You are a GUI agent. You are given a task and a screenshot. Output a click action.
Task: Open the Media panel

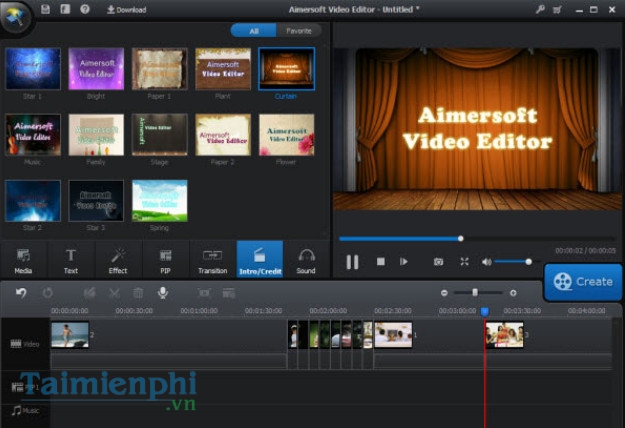coord(23,260)
